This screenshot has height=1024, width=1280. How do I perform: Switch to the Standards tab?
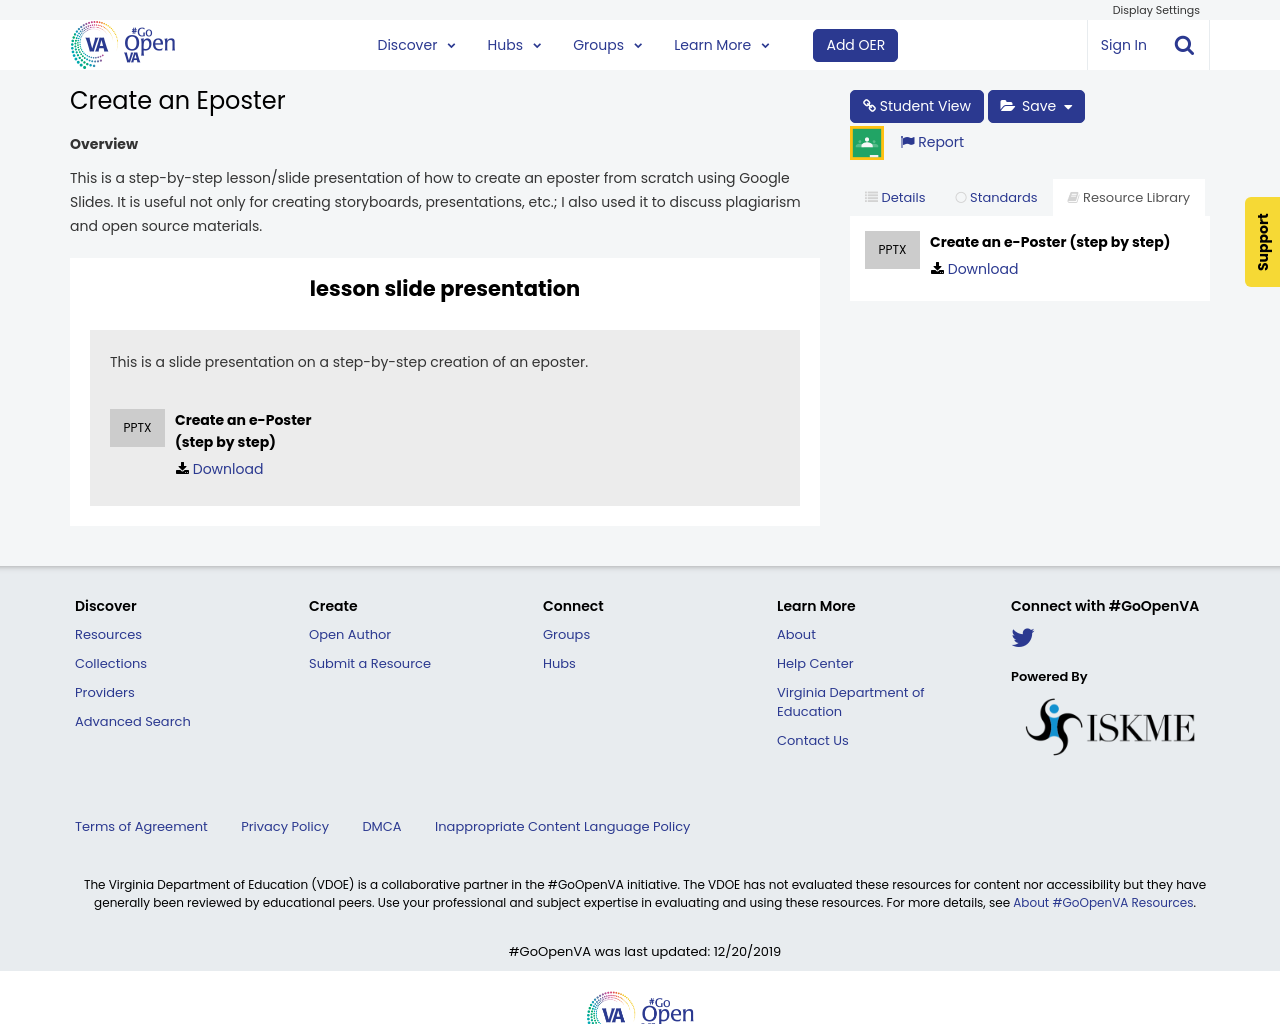[x=996, y=198]
